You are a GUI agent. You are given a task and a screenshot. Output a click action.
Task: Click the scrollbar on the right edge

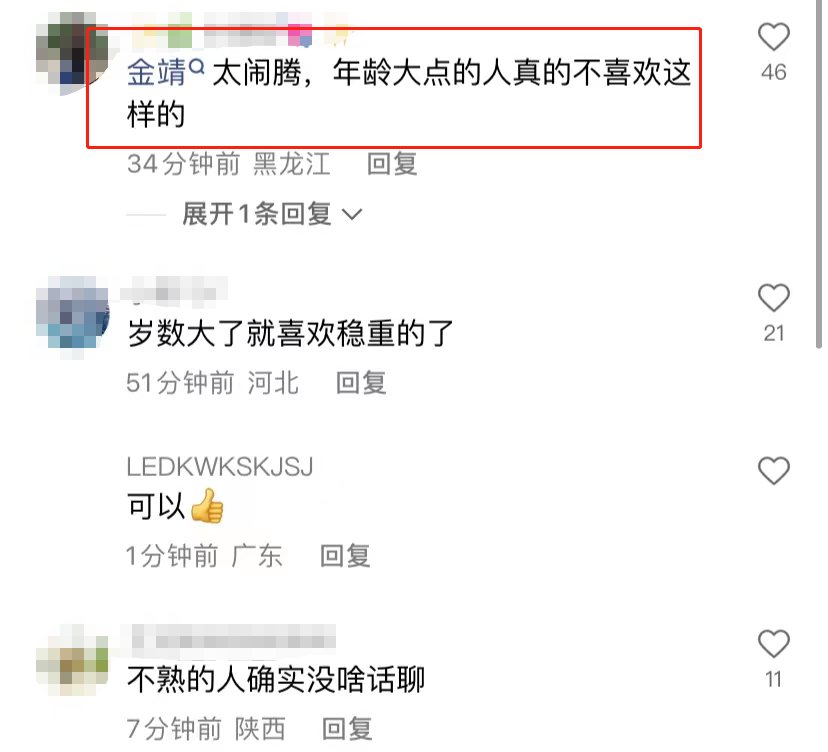[818, 174]
